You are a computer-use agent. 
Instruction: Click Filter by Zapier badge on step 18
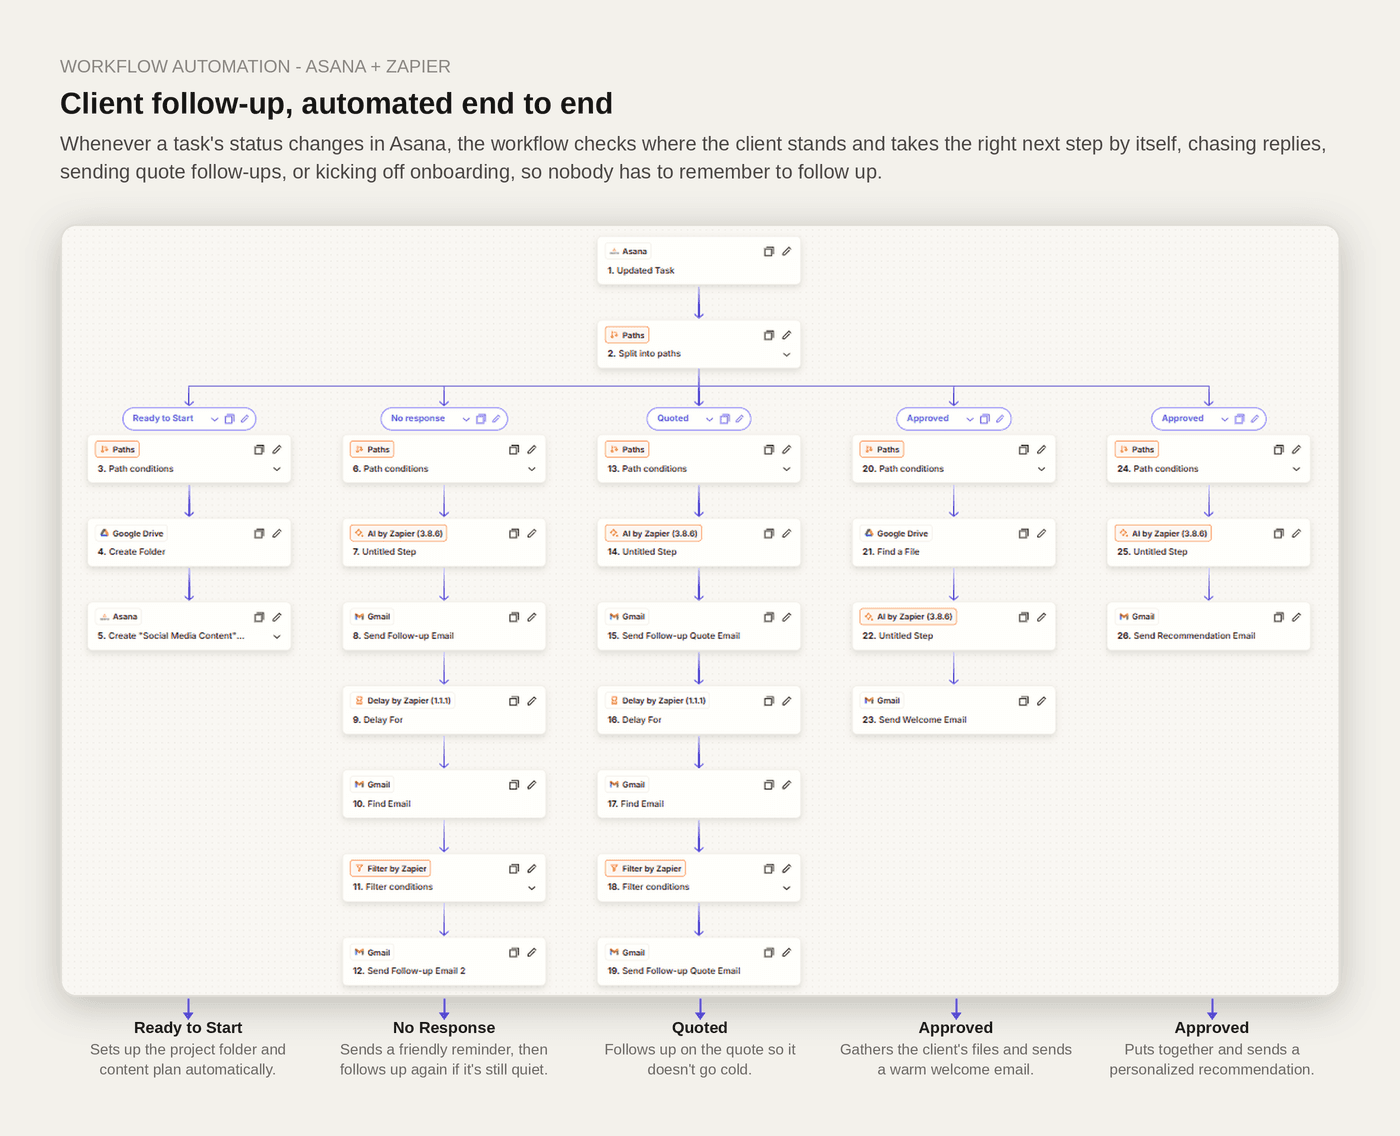point(646,869)
